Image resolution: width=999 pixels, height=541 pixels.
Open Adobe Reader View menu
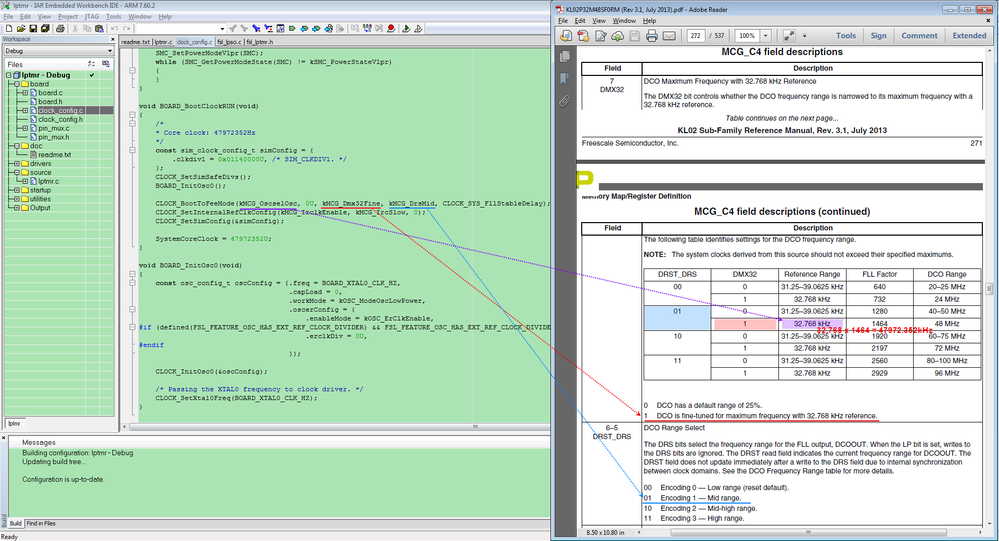tap(599, 21)
